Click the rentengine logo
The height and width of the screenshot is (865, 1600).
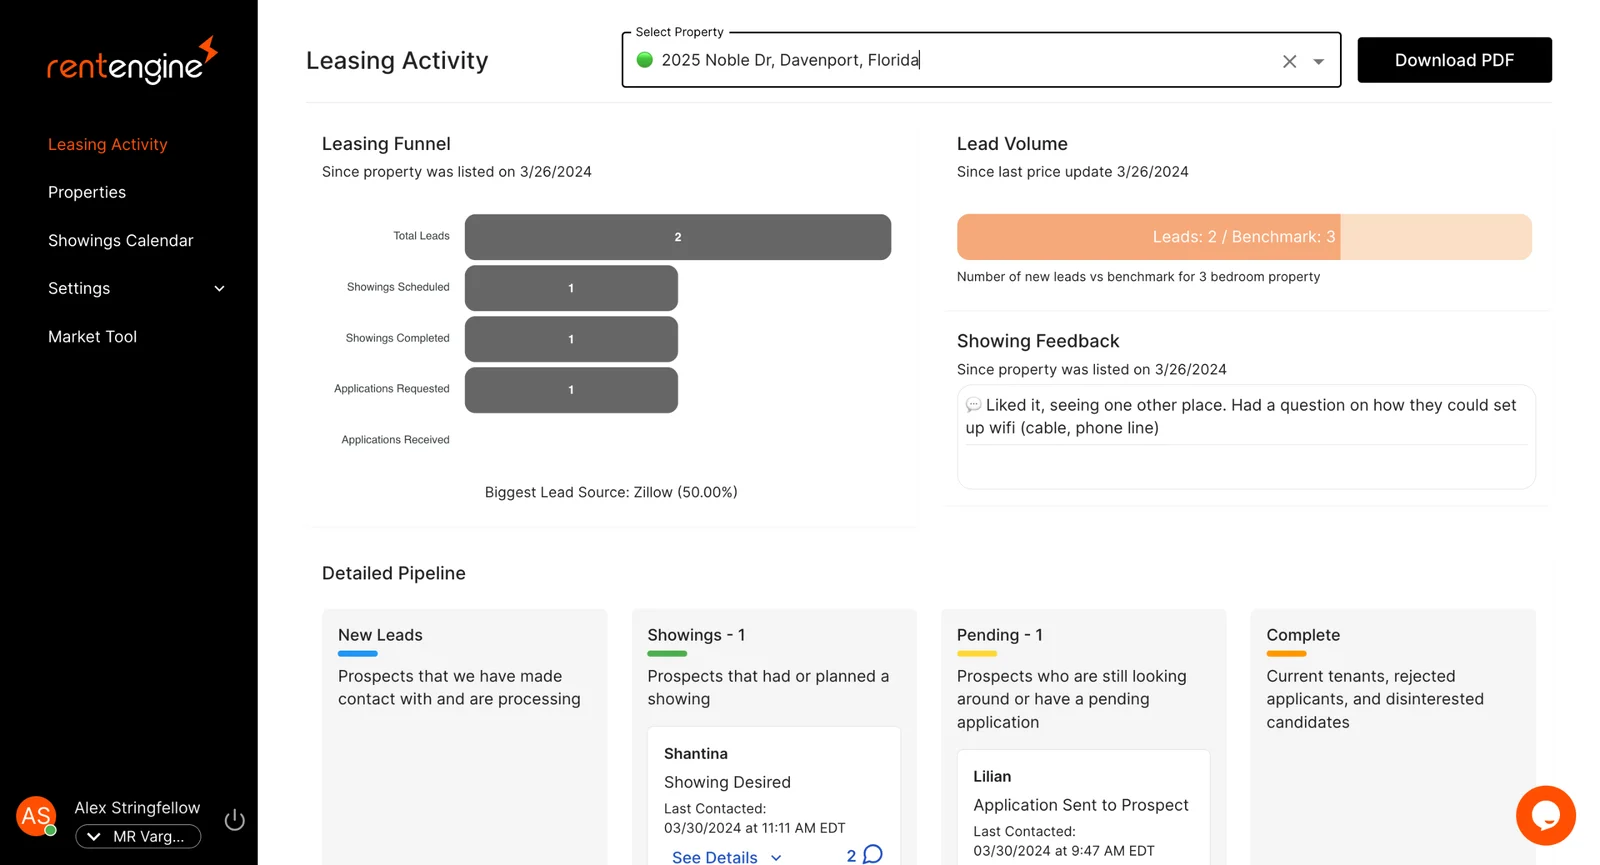click(x=132, y=61)
